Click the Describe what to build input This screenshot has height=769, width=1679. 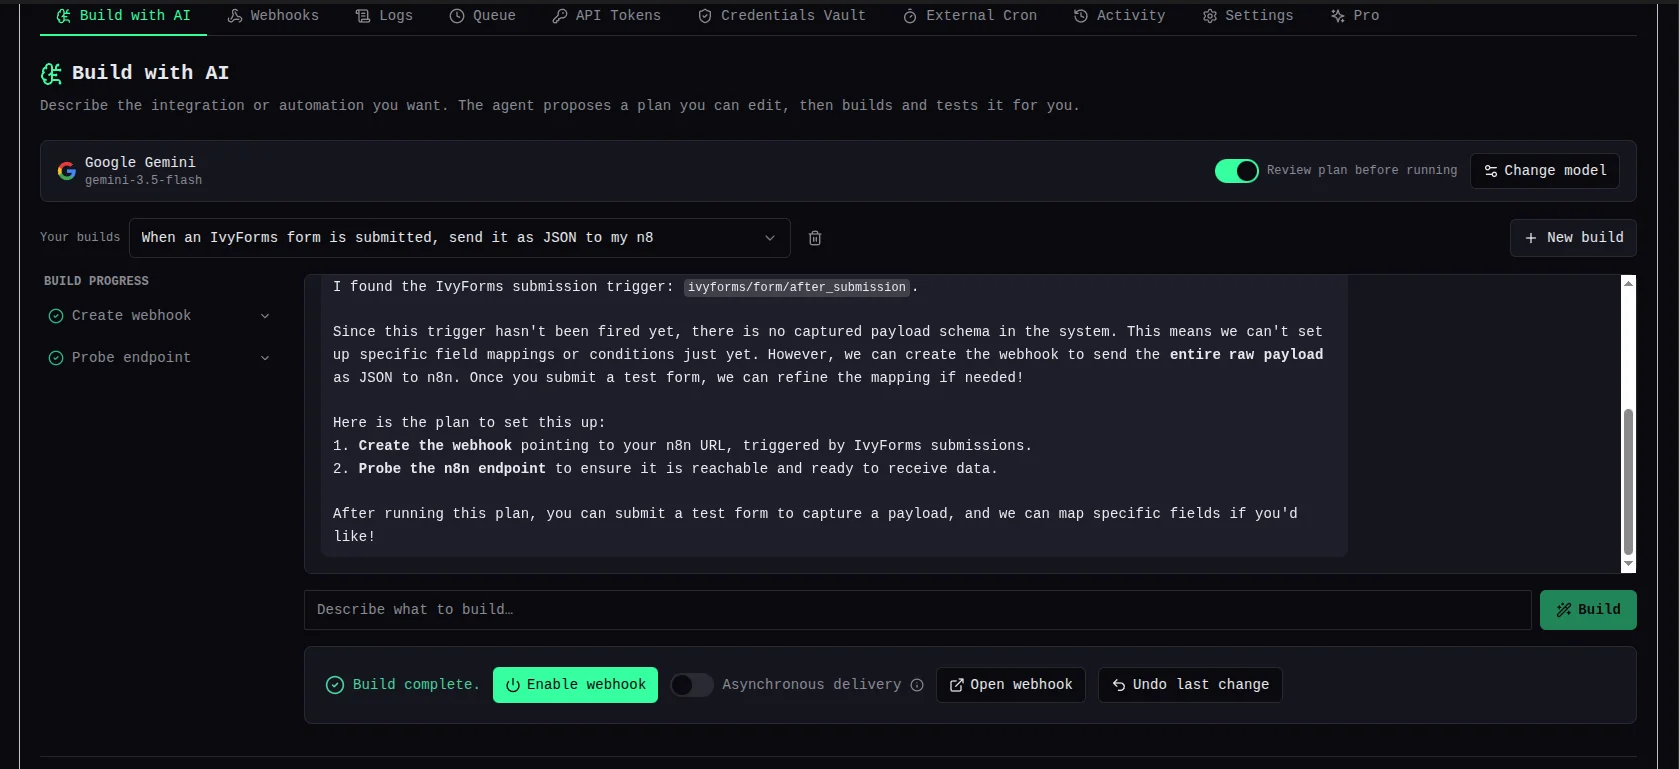tap(917, 610)
